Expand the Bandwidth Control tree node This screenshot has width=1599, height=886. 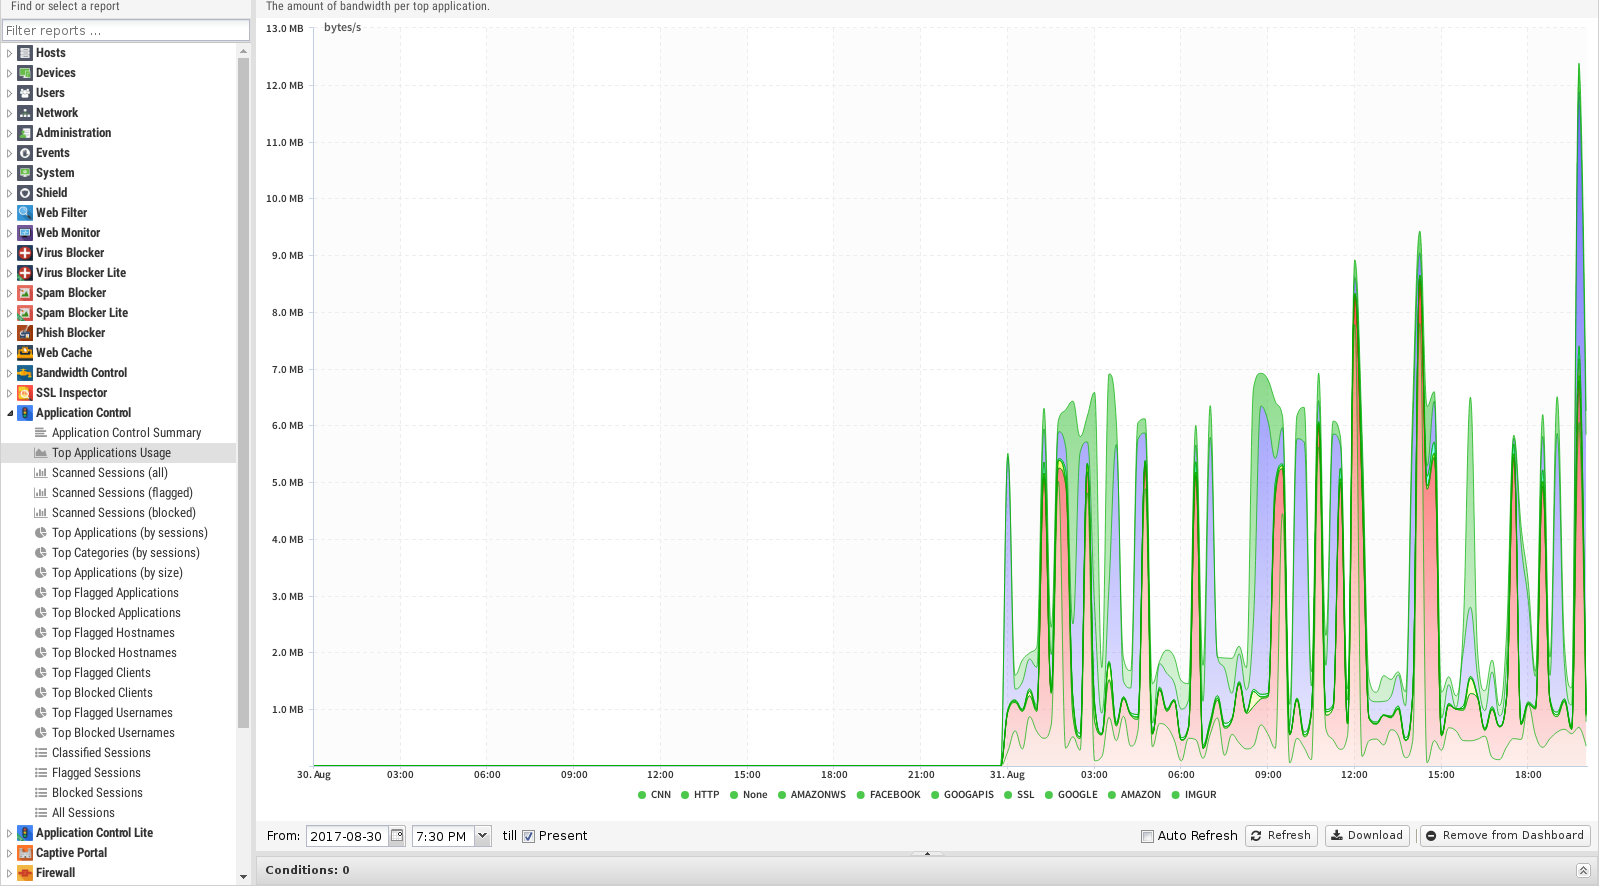click(x=9, y=373)
